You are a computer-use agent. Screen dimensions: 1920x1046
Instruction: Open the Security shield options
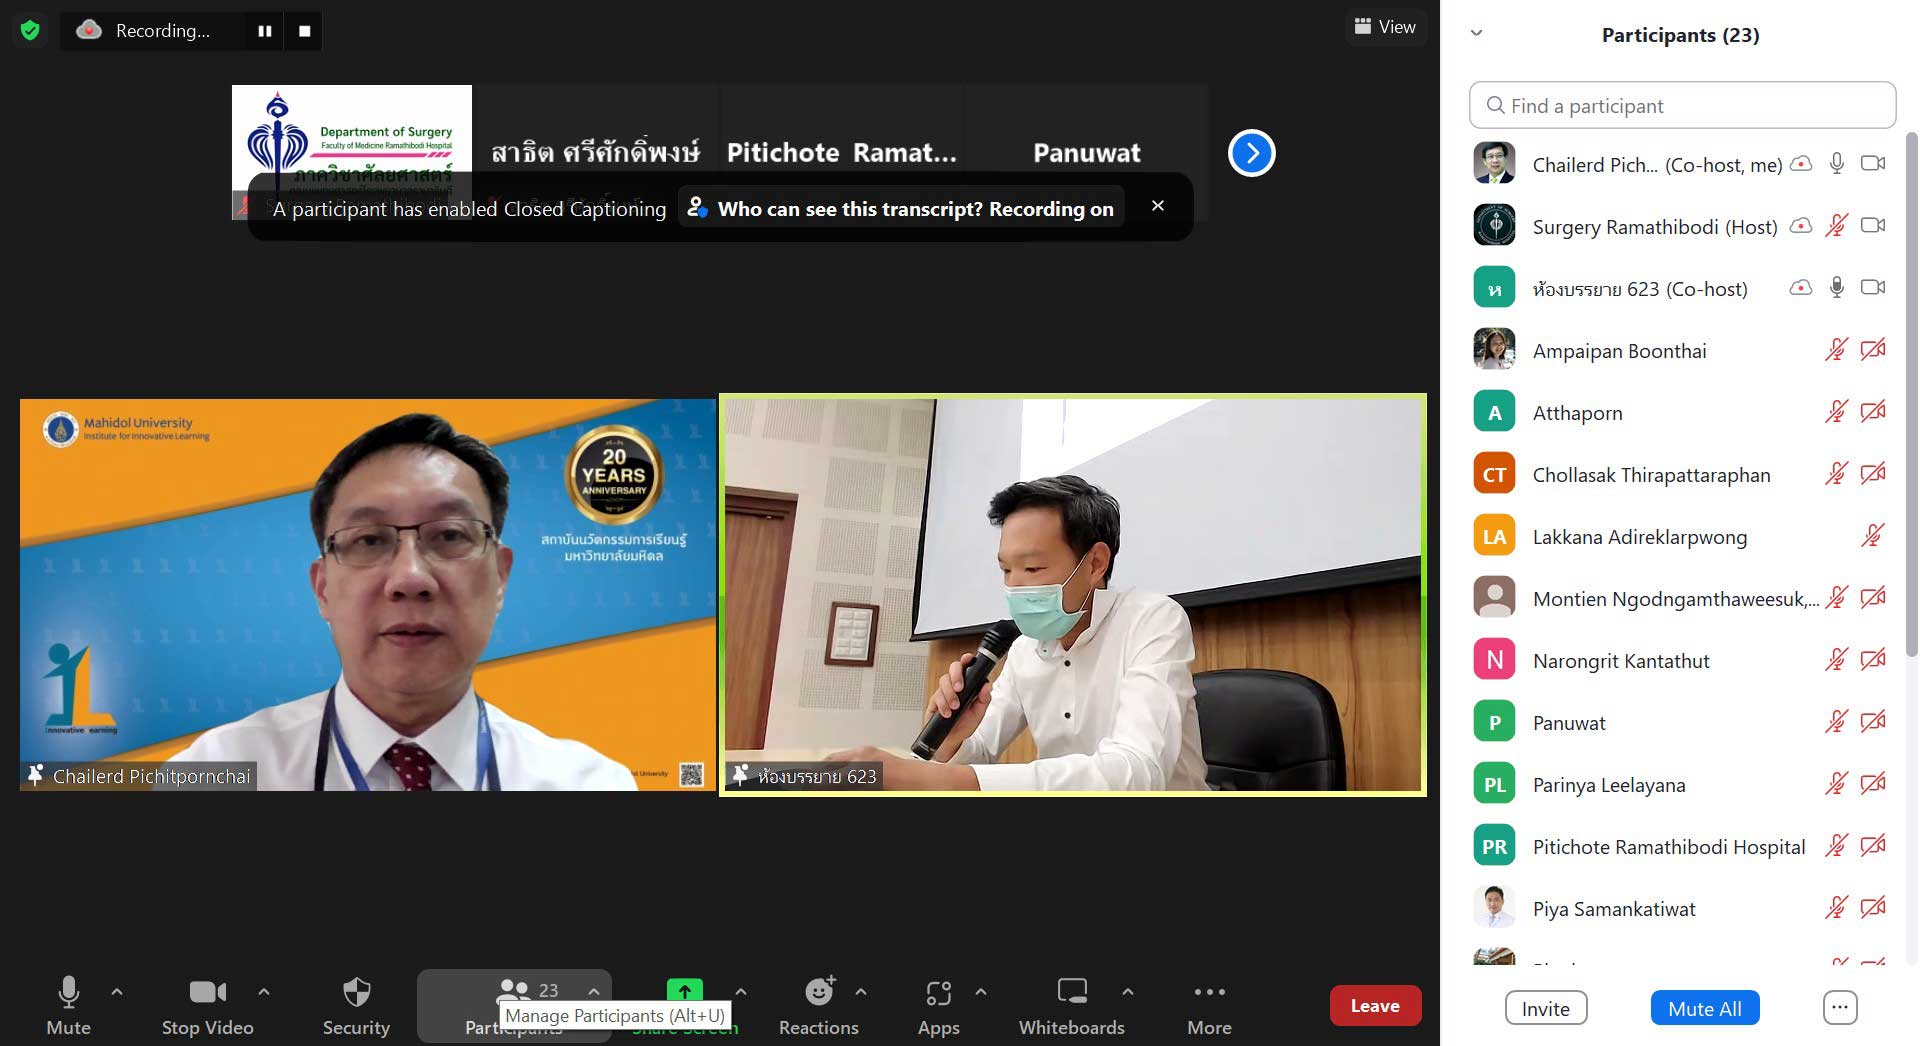coord(356,1005)
